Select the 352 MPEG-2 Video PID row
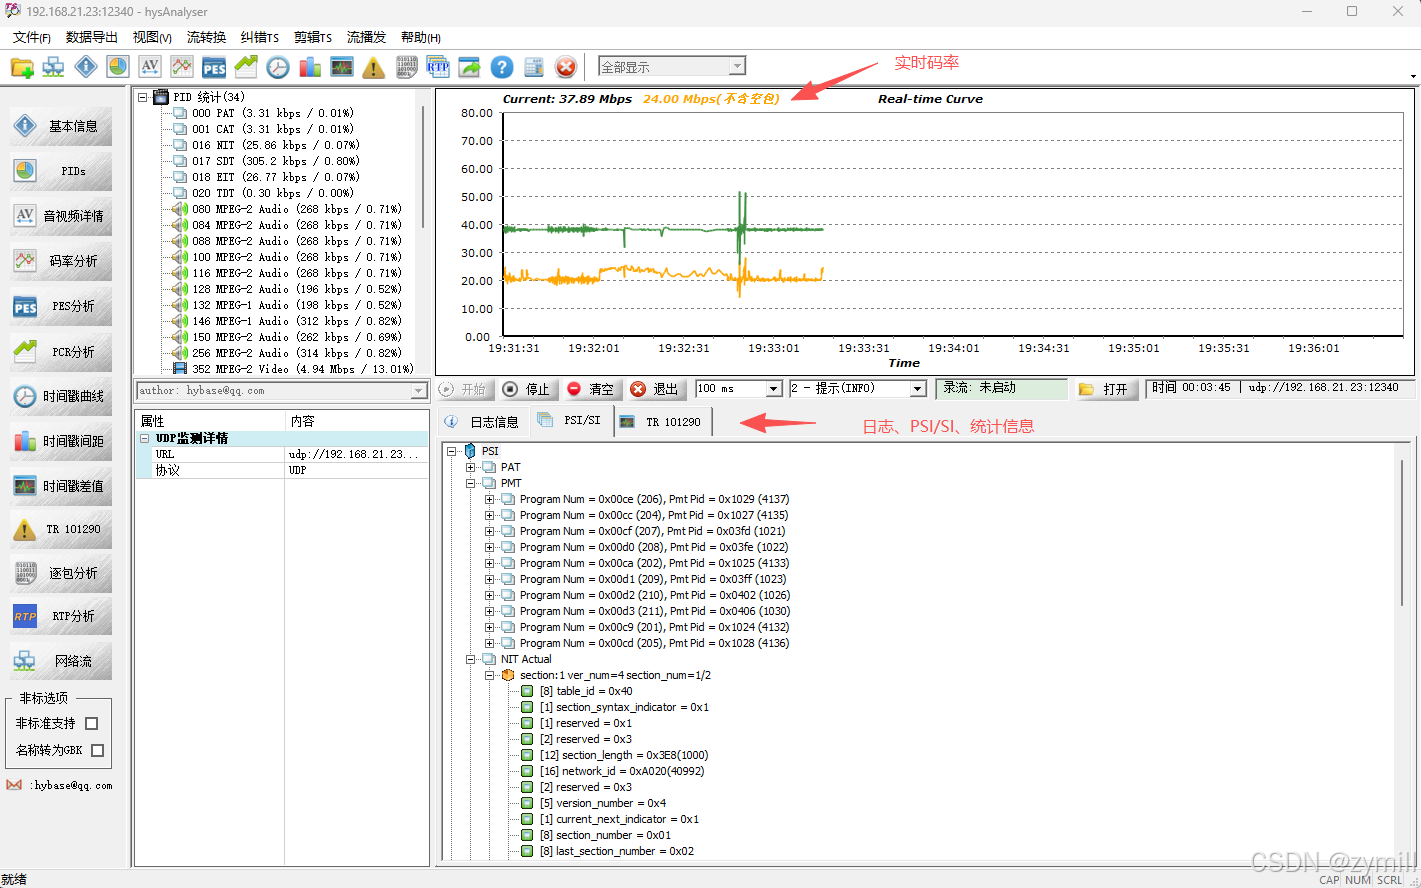 293,369
